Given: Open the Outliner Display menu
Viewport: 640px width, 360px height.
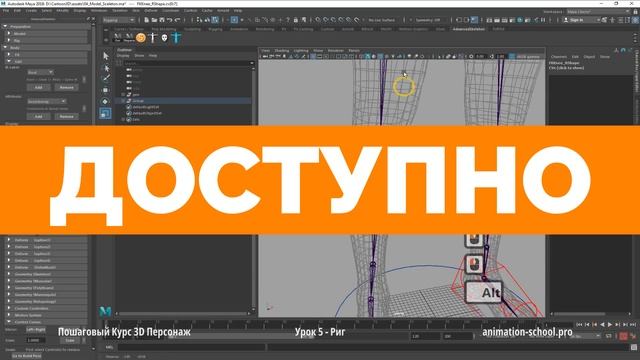Looking at the screenshot, I should (123, 56).
